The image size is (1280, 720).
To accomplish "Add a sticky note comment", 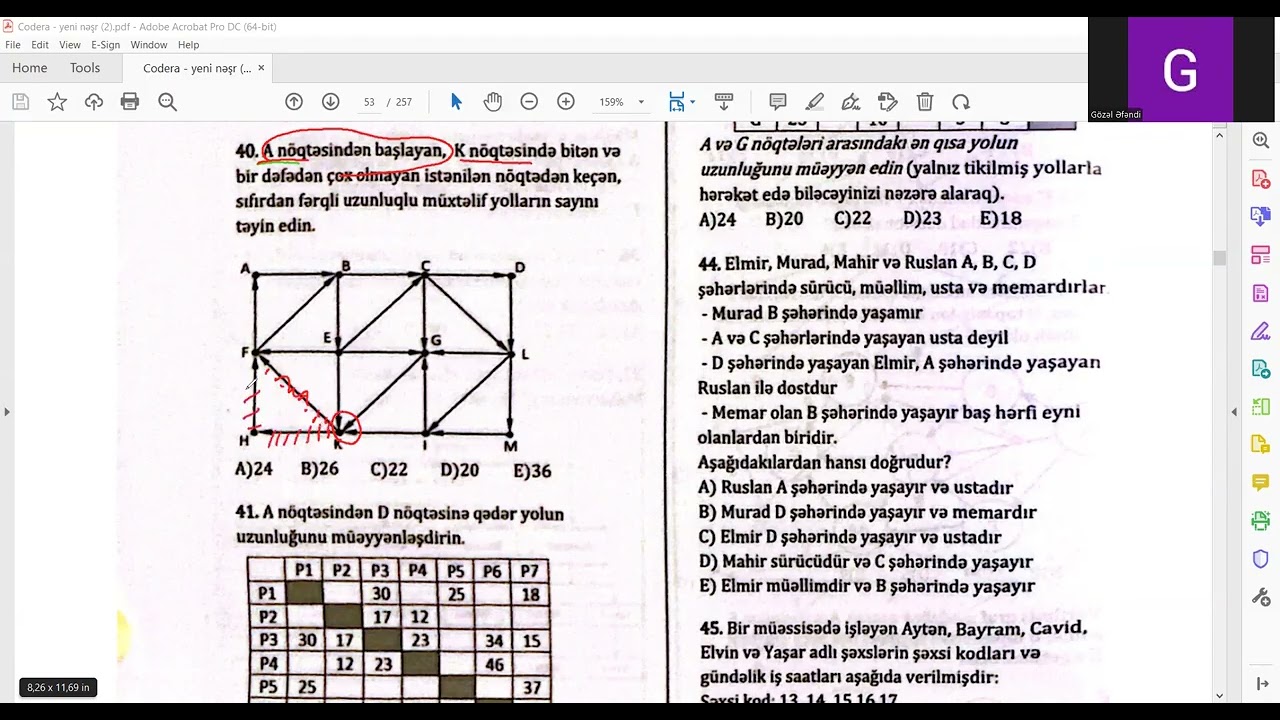I will coord(777,101).
